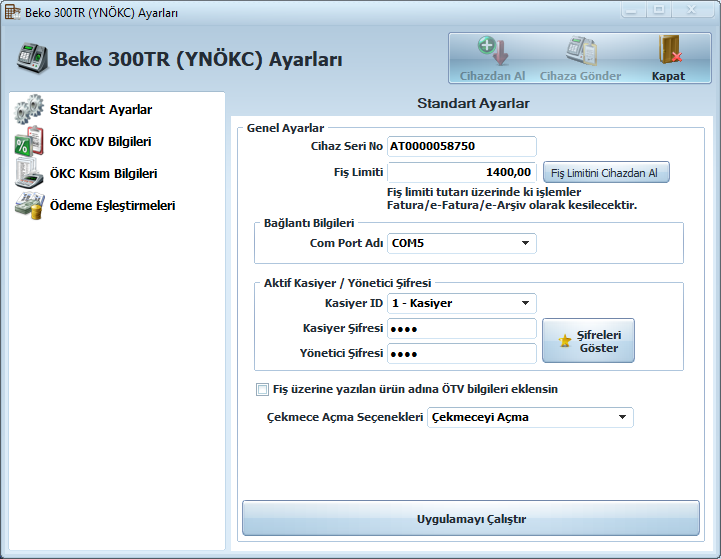This screenshot has height=559, width=721.
Task: Expand the Kasiyer ID combo box
Action: pyautogui.click(x=525, y=303)
